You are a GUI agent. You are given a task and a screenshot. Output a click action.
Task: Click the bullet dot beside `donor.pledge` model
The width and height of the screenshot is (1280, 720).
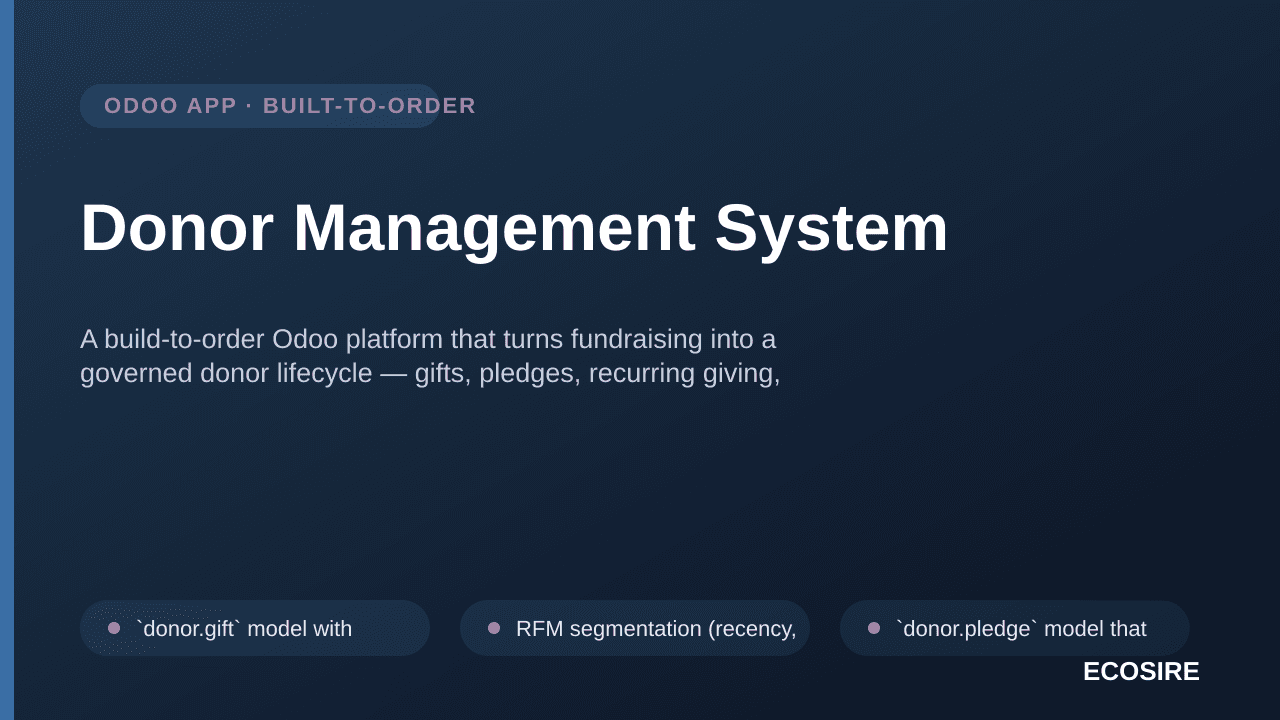coord(874,628)
